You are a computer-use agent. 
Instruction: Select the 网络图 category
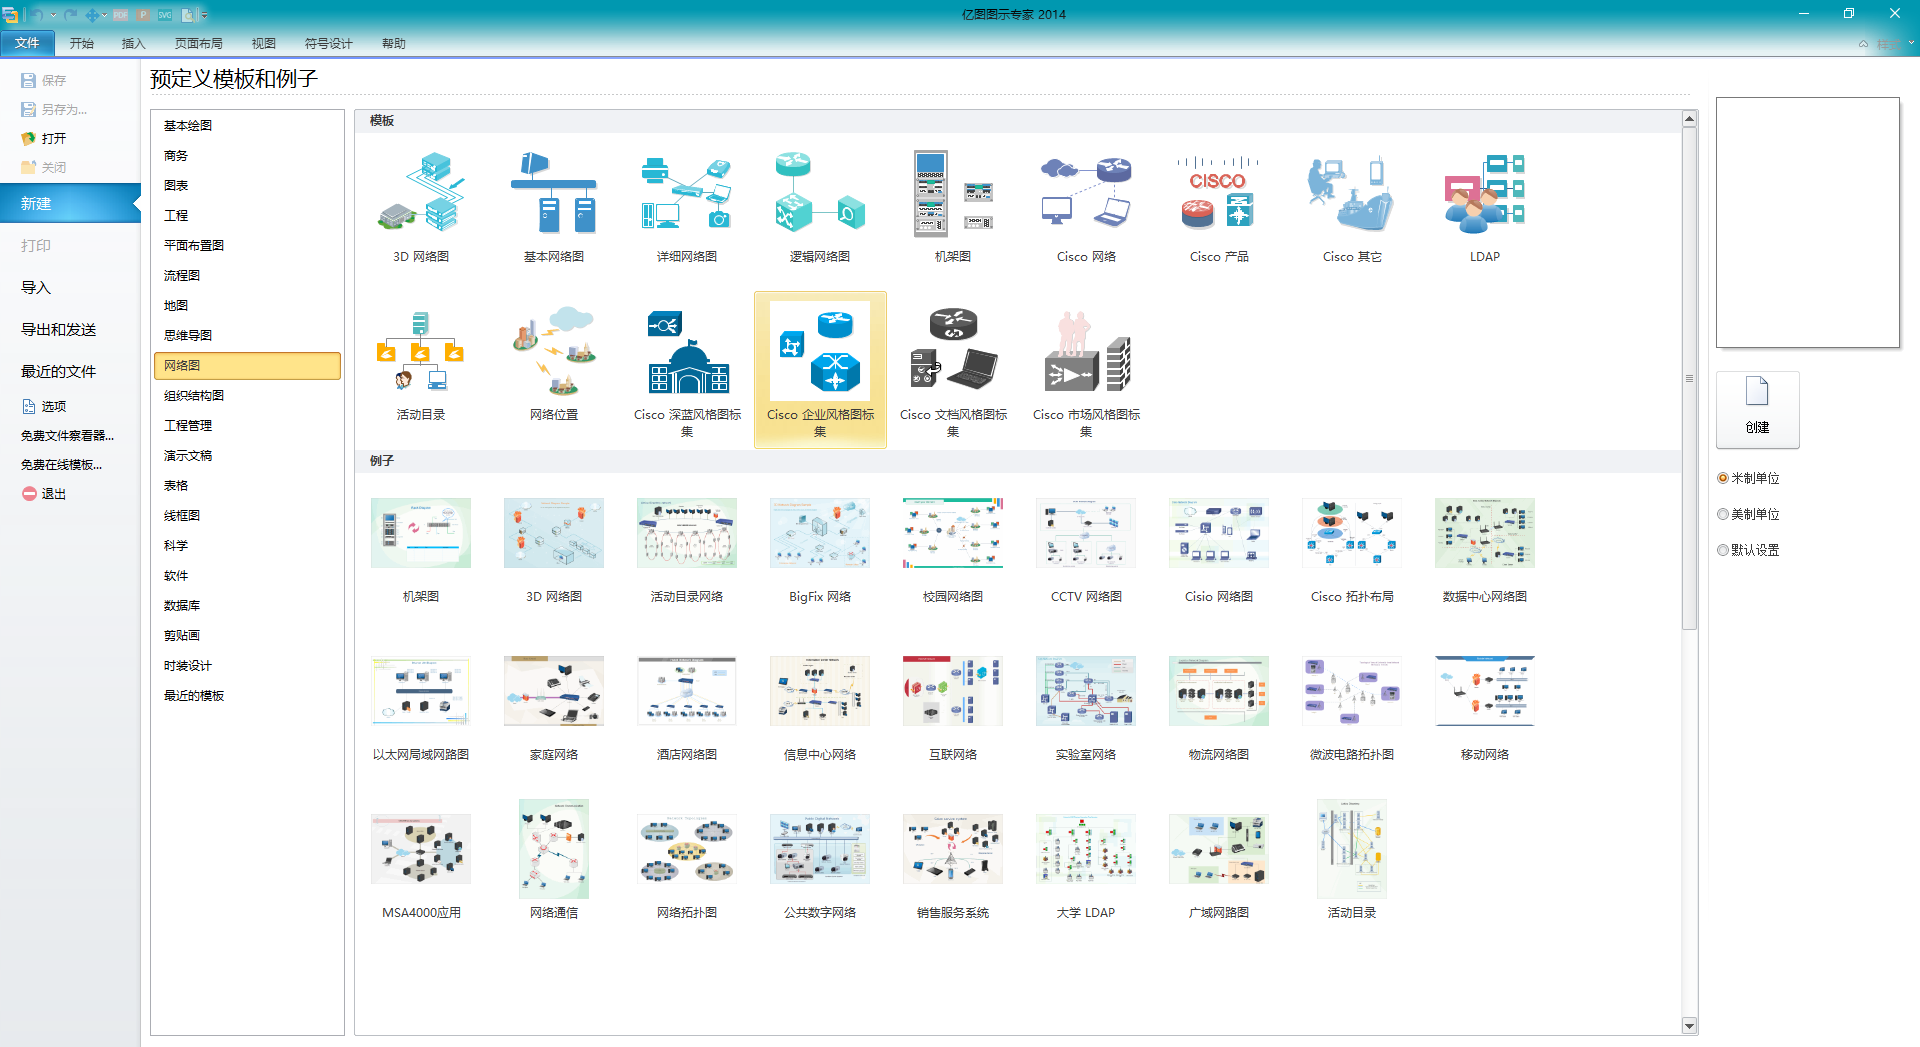click(247, 365)
